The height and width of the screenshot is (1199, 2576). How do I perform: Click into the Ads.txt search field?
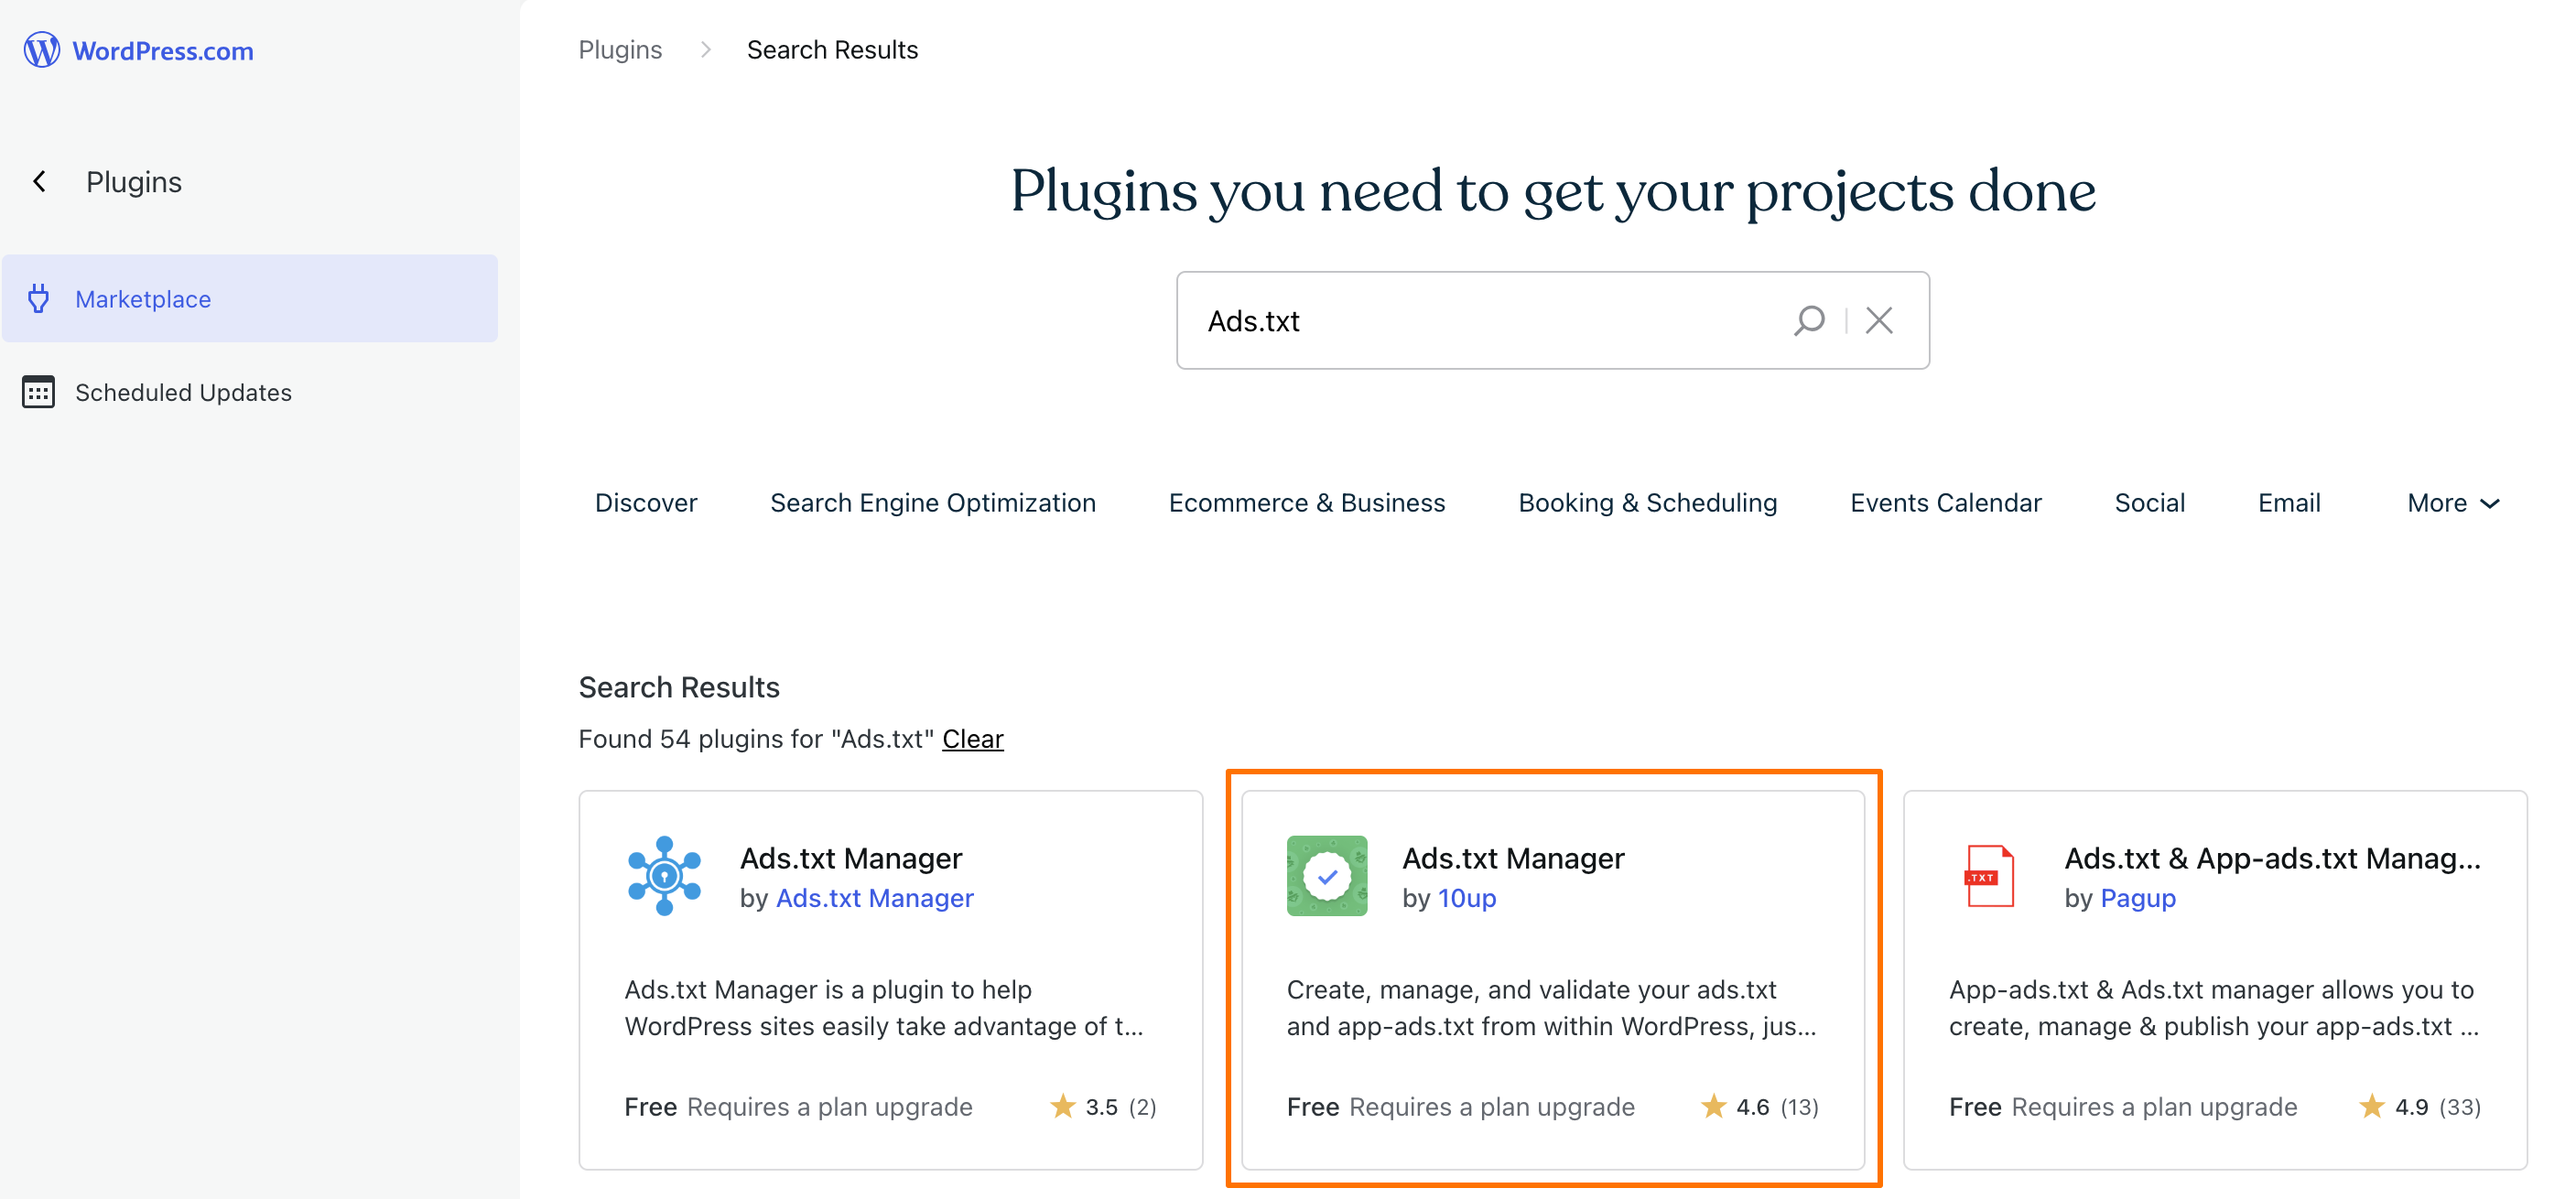(x=1480, y=320)
